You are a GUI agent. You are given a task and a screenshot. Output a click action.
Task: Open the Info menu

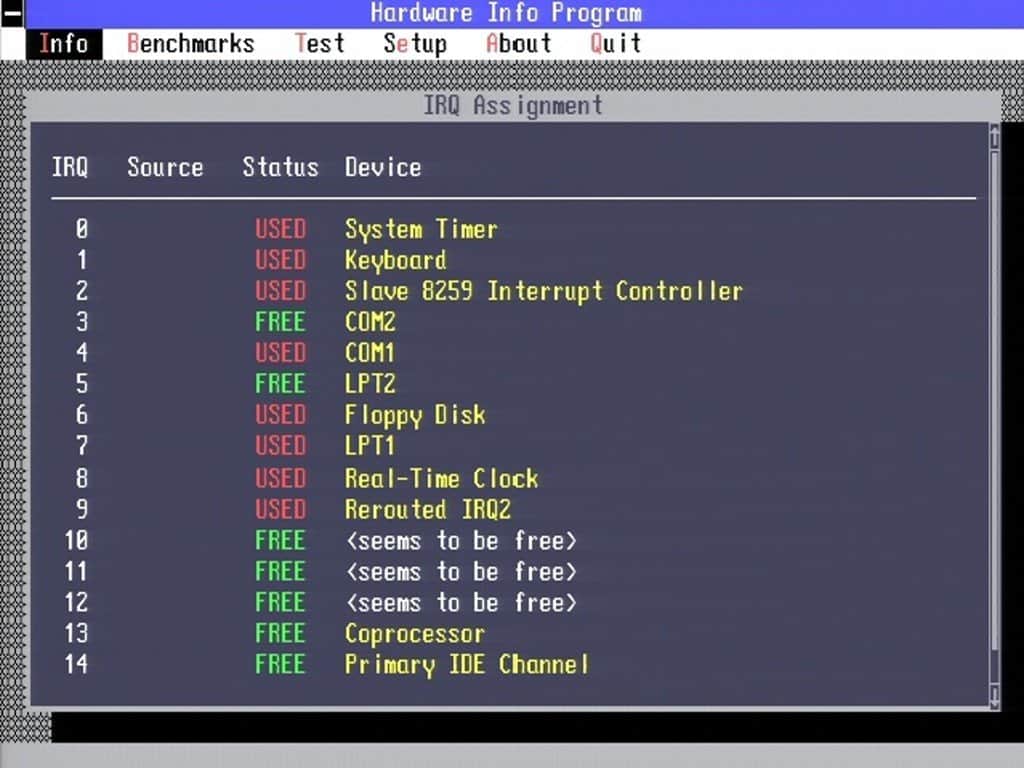(x=64, y=44)
